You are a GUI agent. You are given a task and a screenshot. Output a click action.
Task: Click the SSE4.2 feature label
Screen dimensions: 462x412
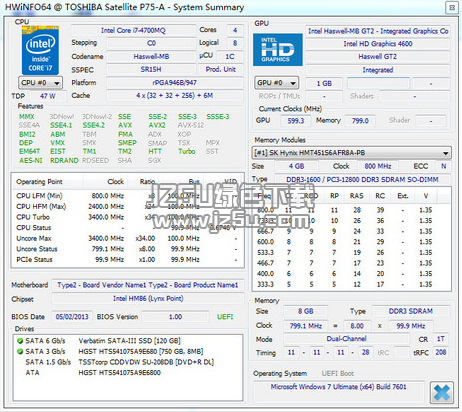94,125
